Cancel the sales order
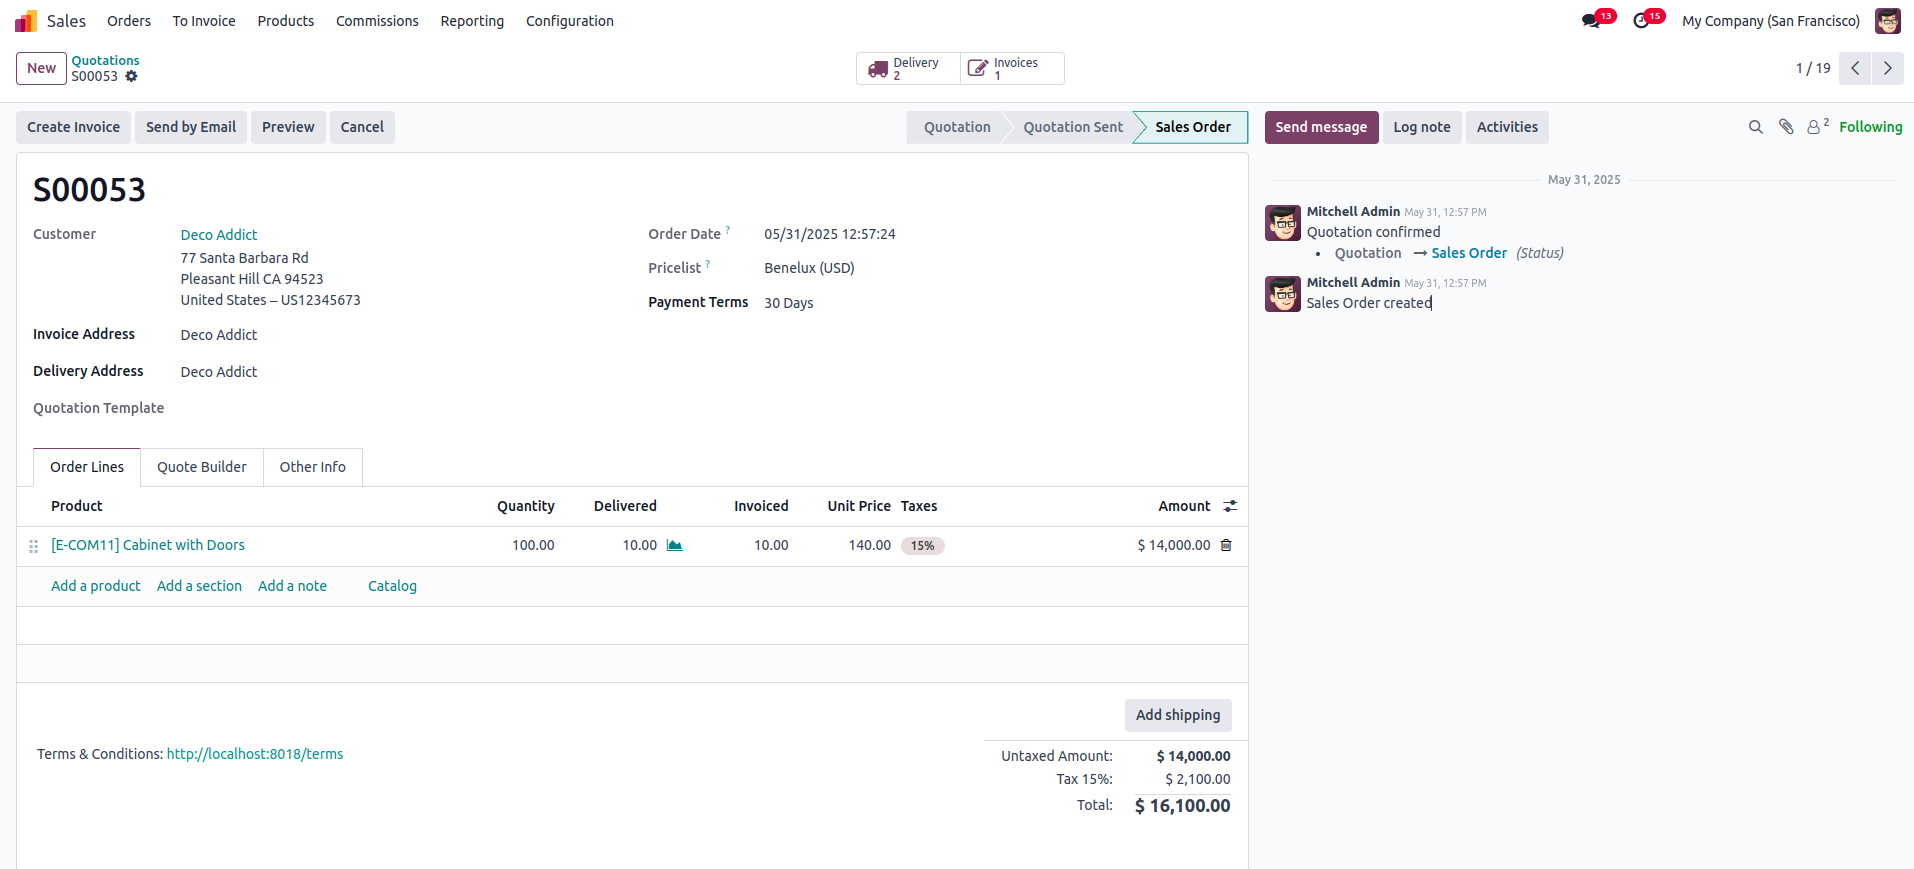This screenshot has width=1914, height=869. (x=362, y=127)
